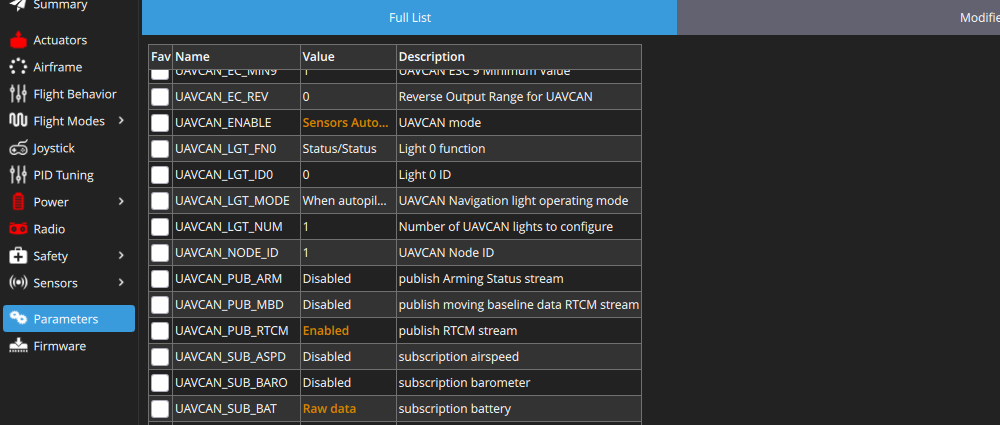Select the UAVCAN_LGT_NUM parameter name
Image resolution: width=1000 pixels, height=425 pixels.
pos(229,227)
